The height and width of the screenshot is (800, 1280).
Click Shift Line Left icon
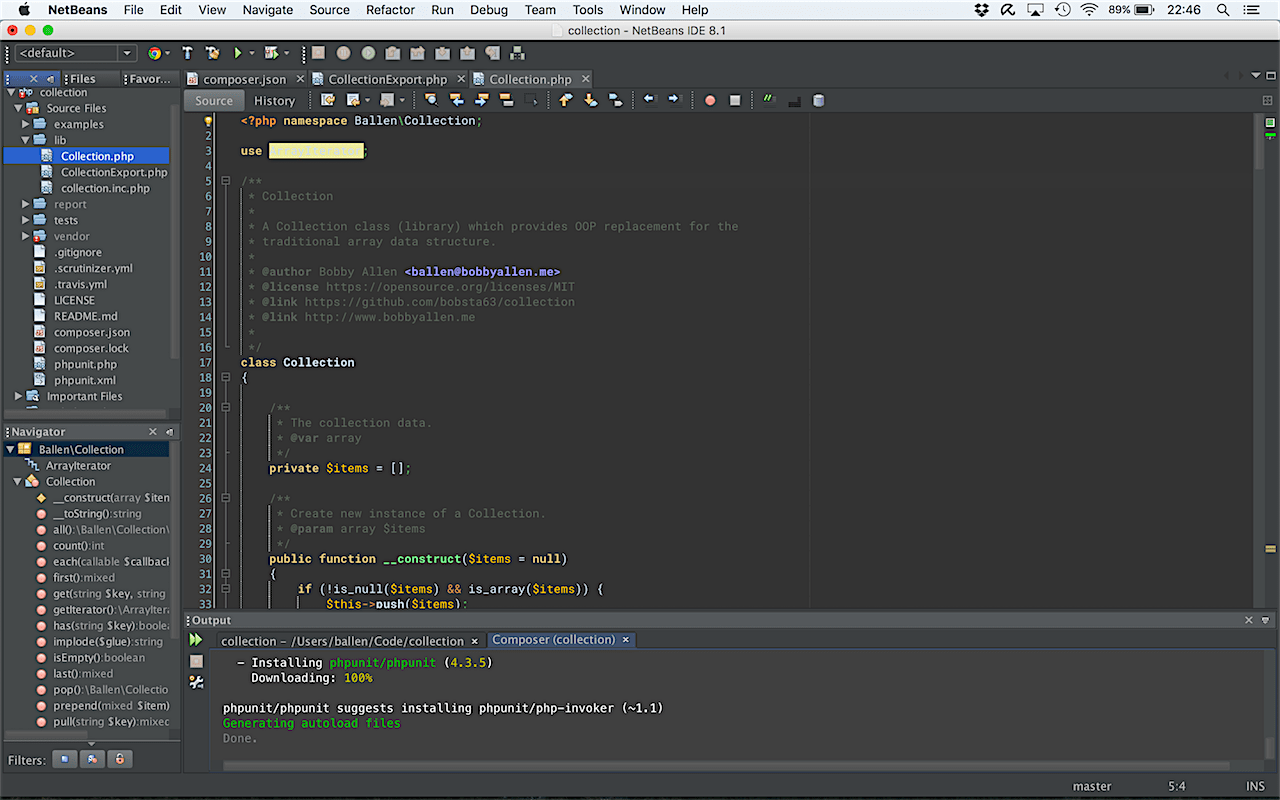coord(648,100)
